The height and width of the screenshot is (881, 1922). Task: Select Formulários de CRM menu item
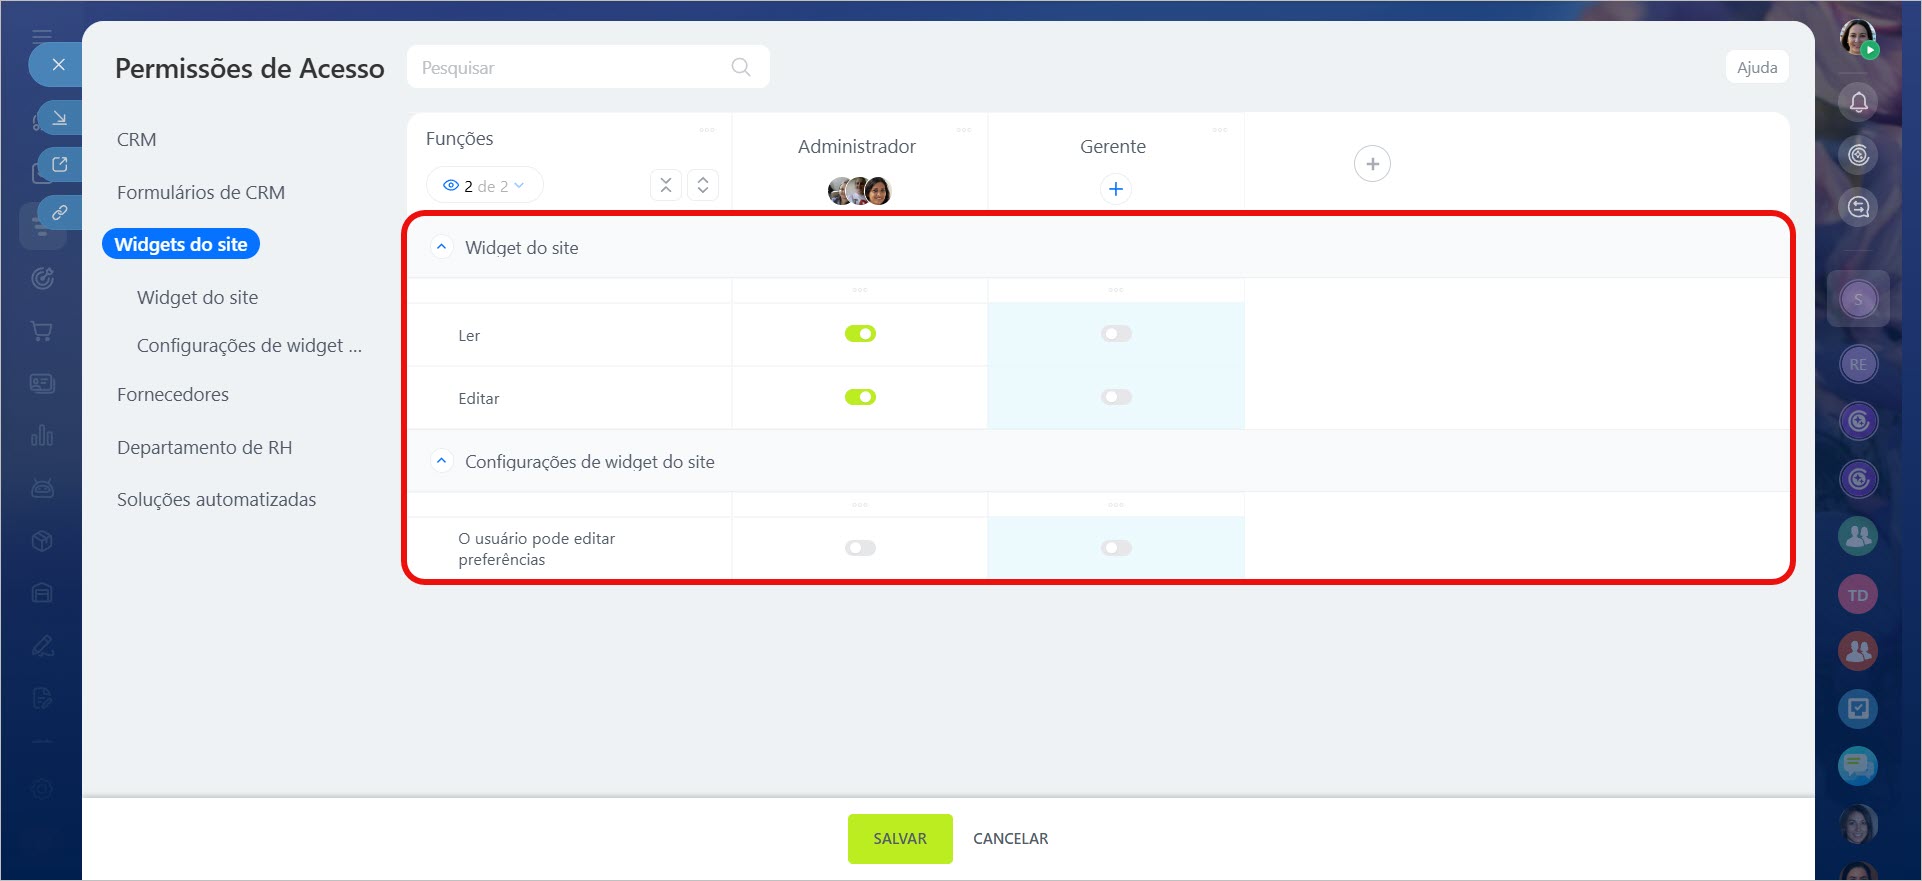tap(201, 192)
